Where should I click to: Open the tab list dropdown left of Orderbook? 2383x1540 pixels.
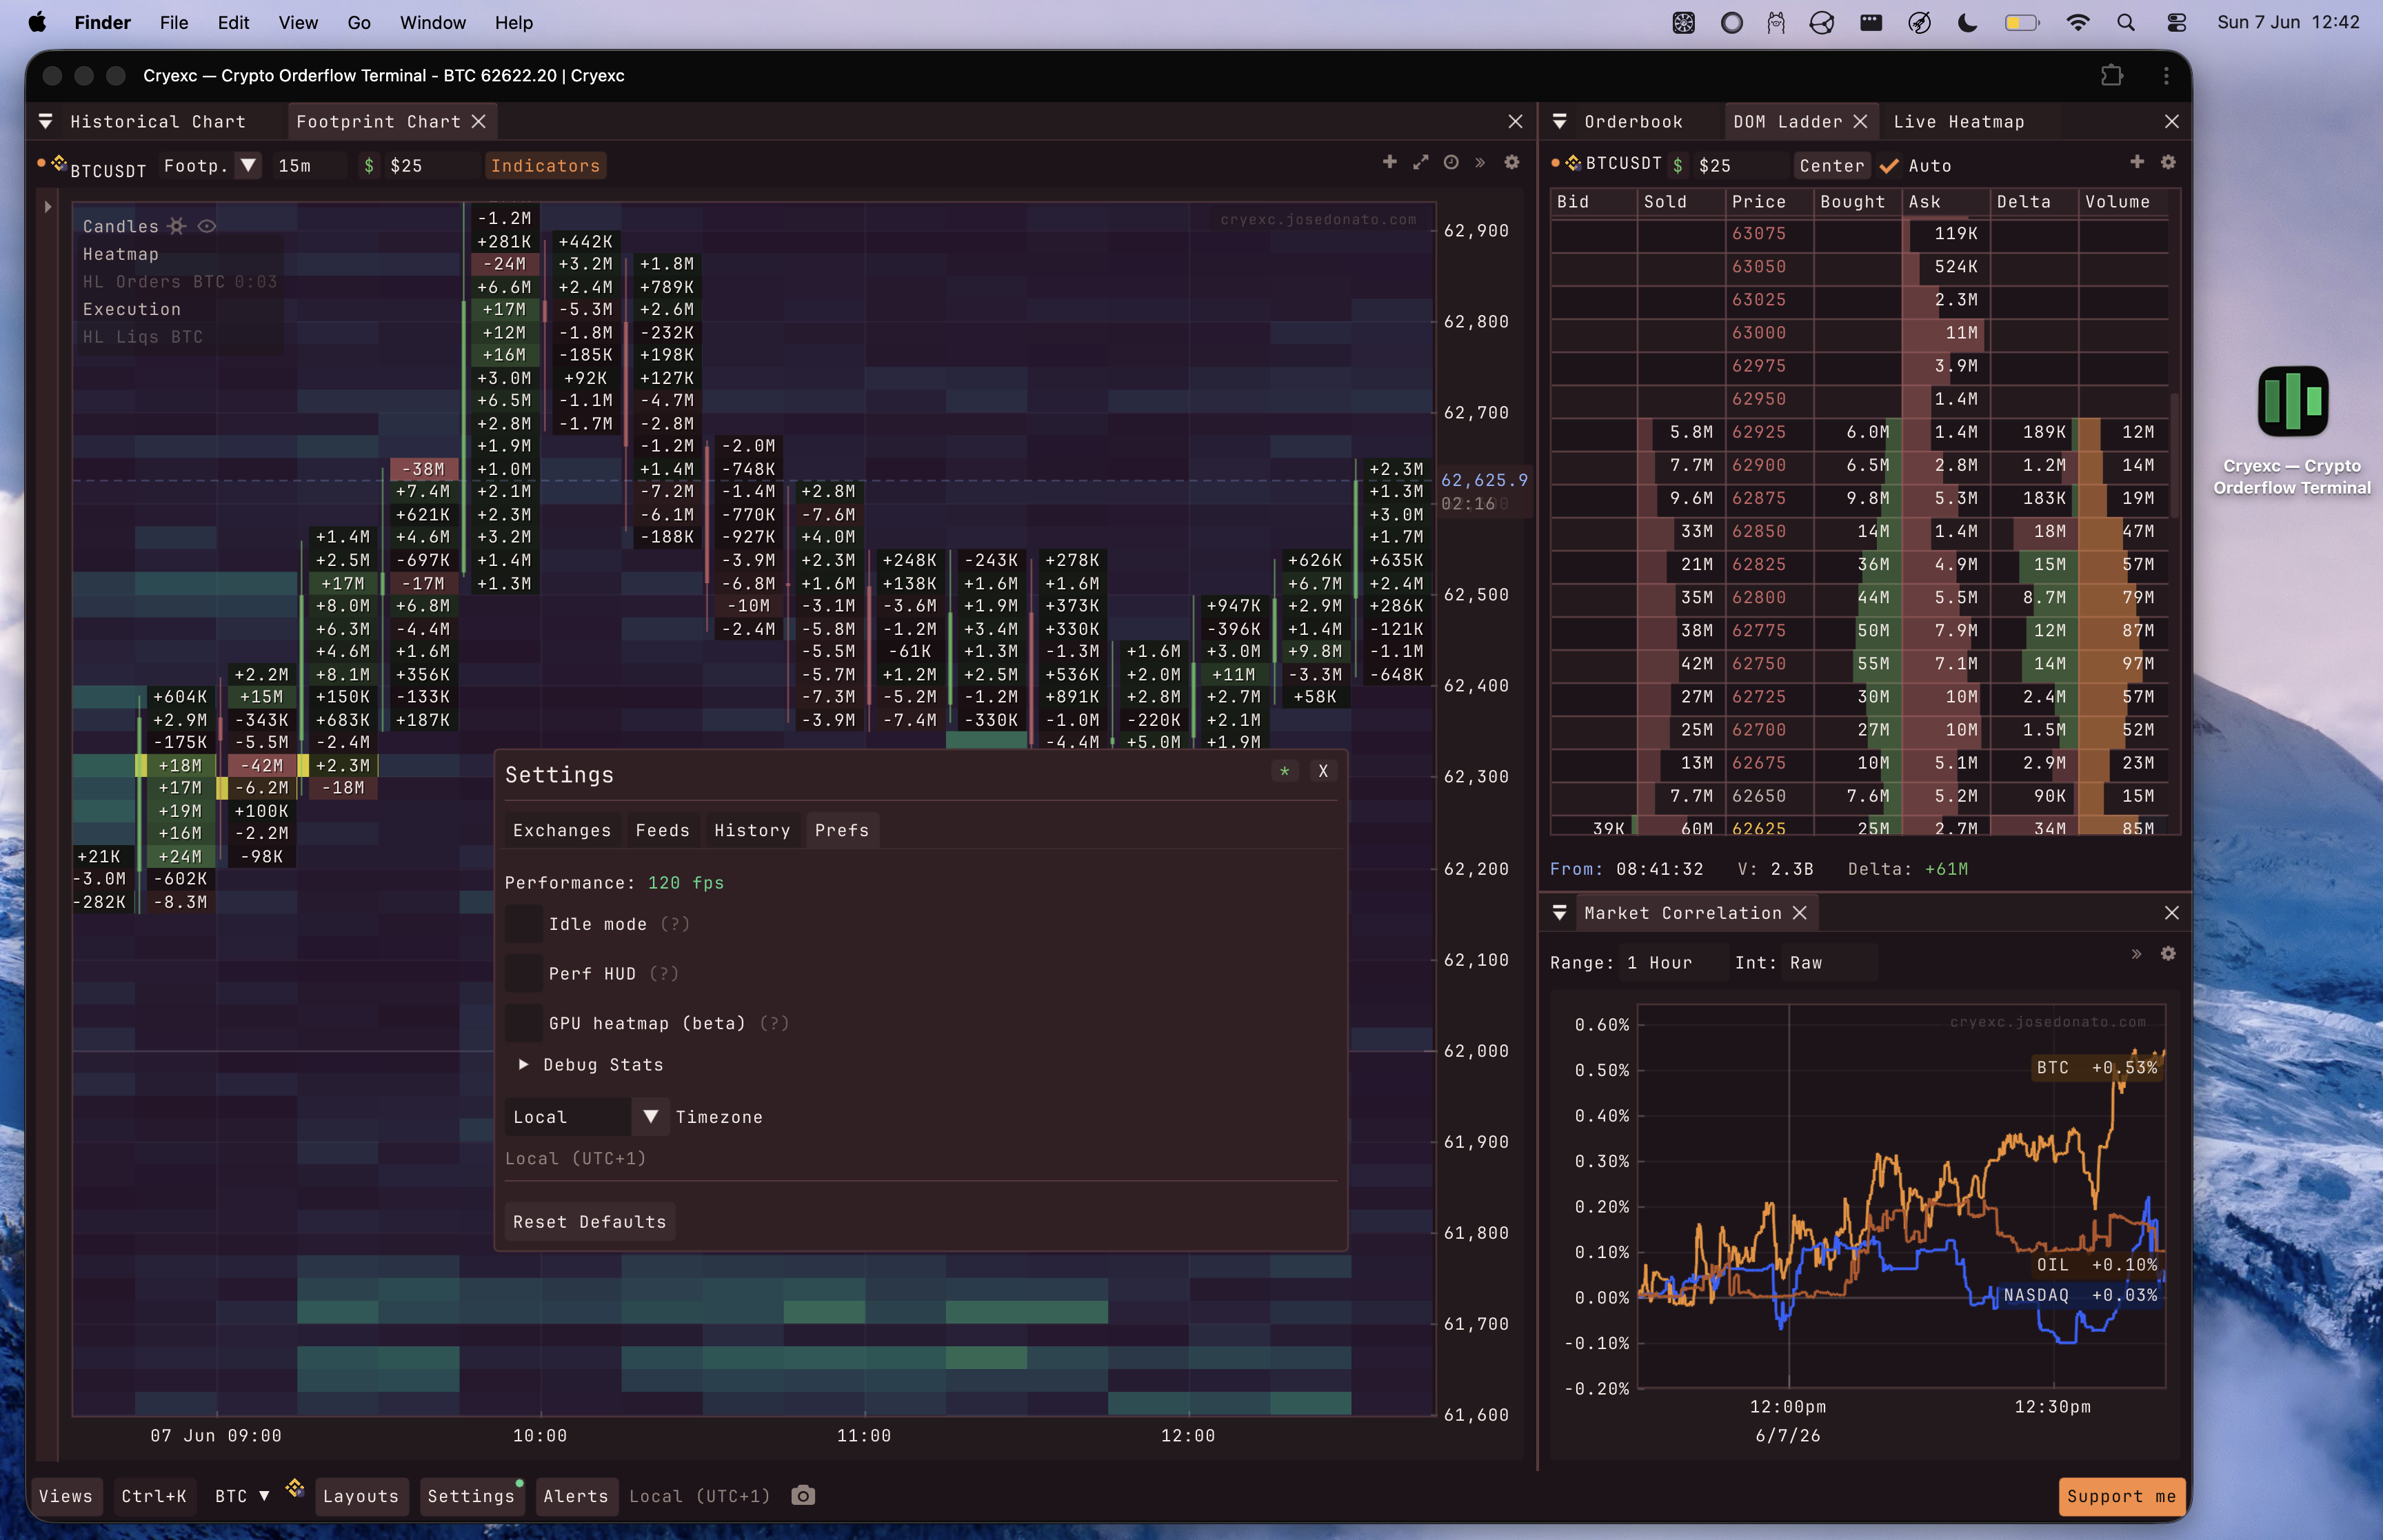coord(1559,121)
